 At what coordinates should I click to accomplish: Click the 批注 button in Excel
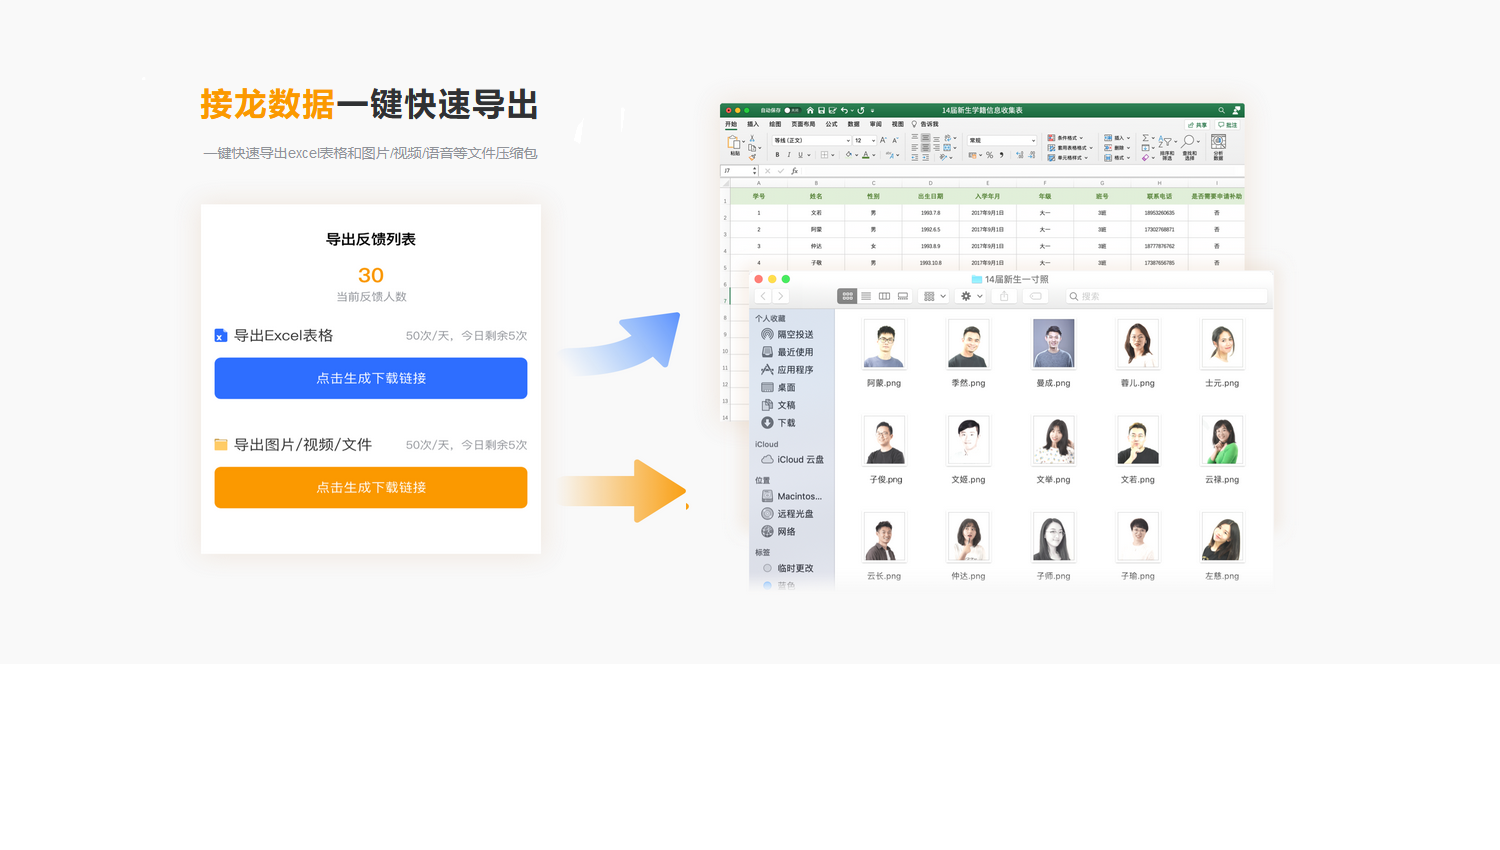[1228, 125]
